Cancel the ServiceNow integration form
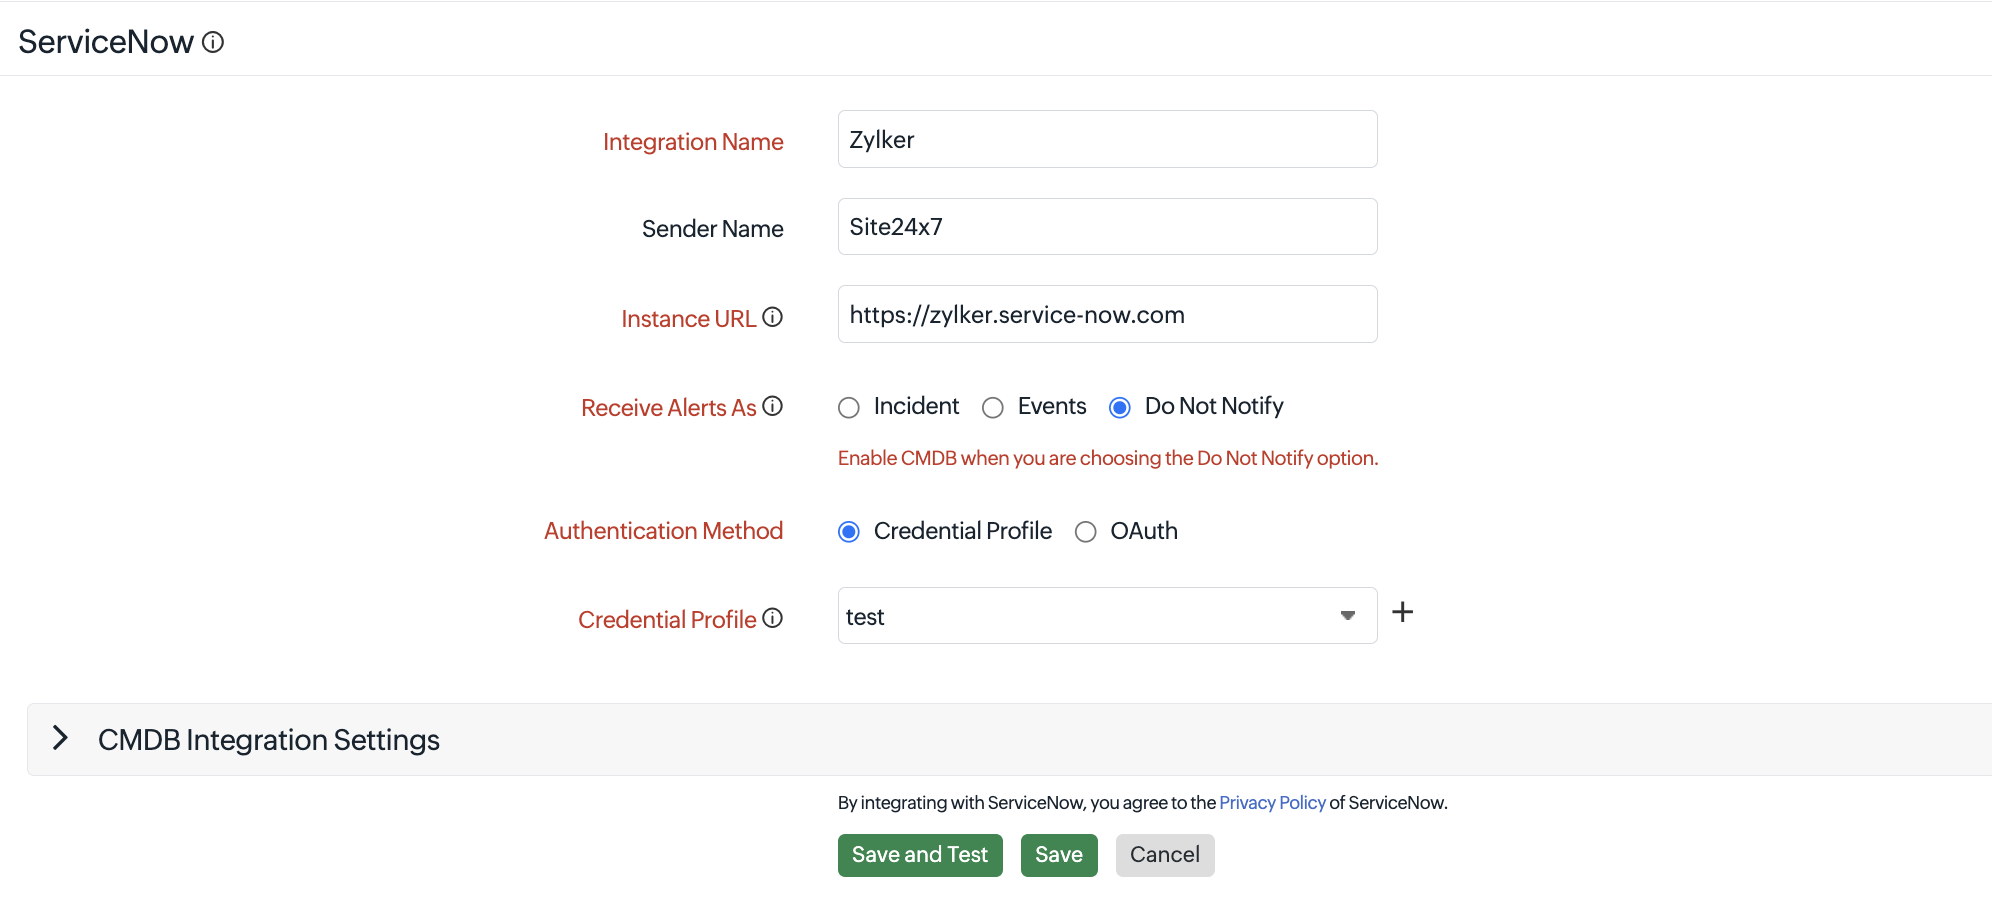Viewport: 1992px width, 916px height. tap(1165, 855)
